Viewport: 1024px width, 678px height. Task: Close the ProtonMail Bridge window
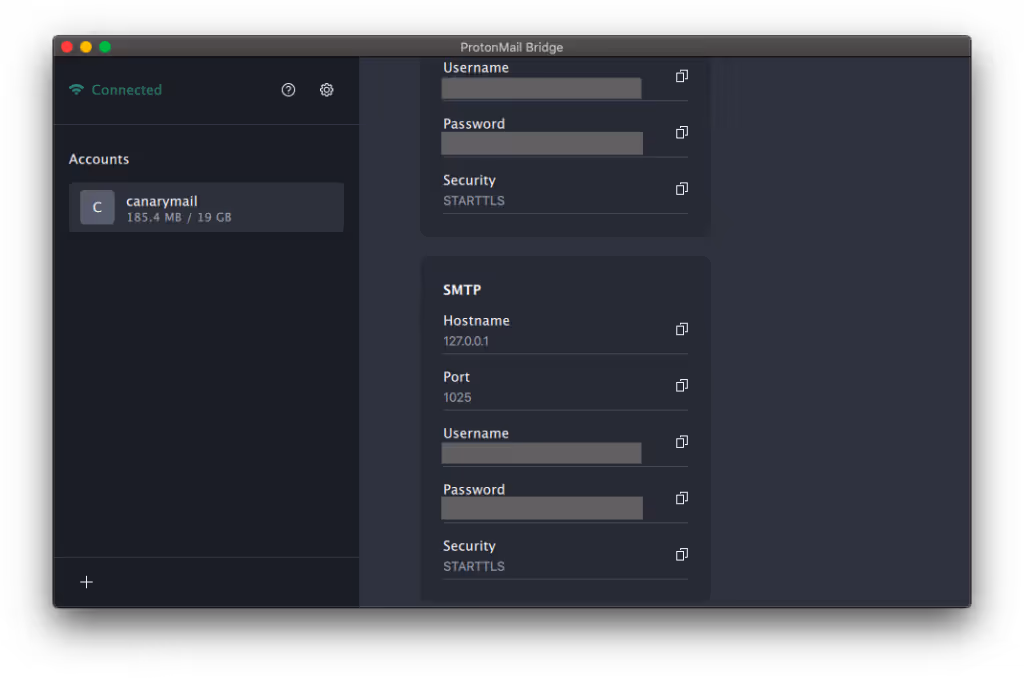click(67, 47)
